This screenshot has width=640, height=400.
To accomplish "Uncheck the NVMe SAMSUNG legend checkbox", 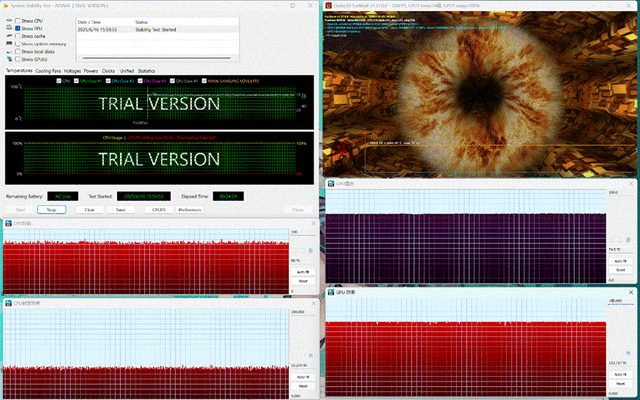I will (x=204, y=81).
